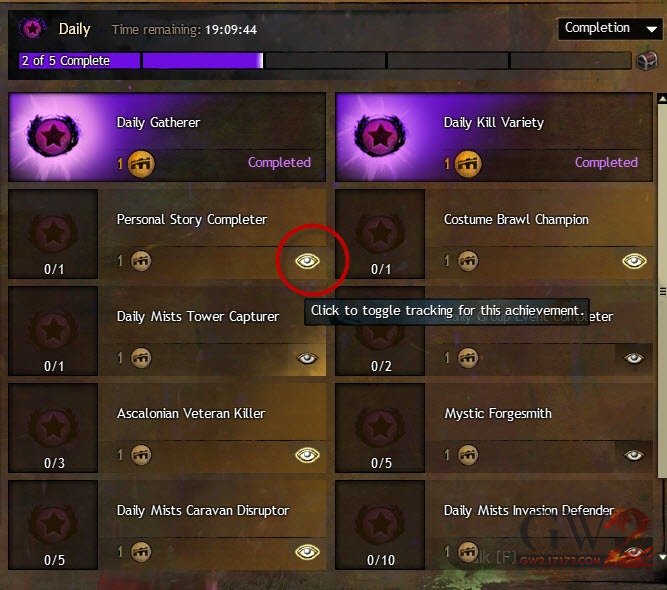Viewport: 667px width, 590px height.
Task: Click Personal Story Completer progress badge
Action: [53, 234]
